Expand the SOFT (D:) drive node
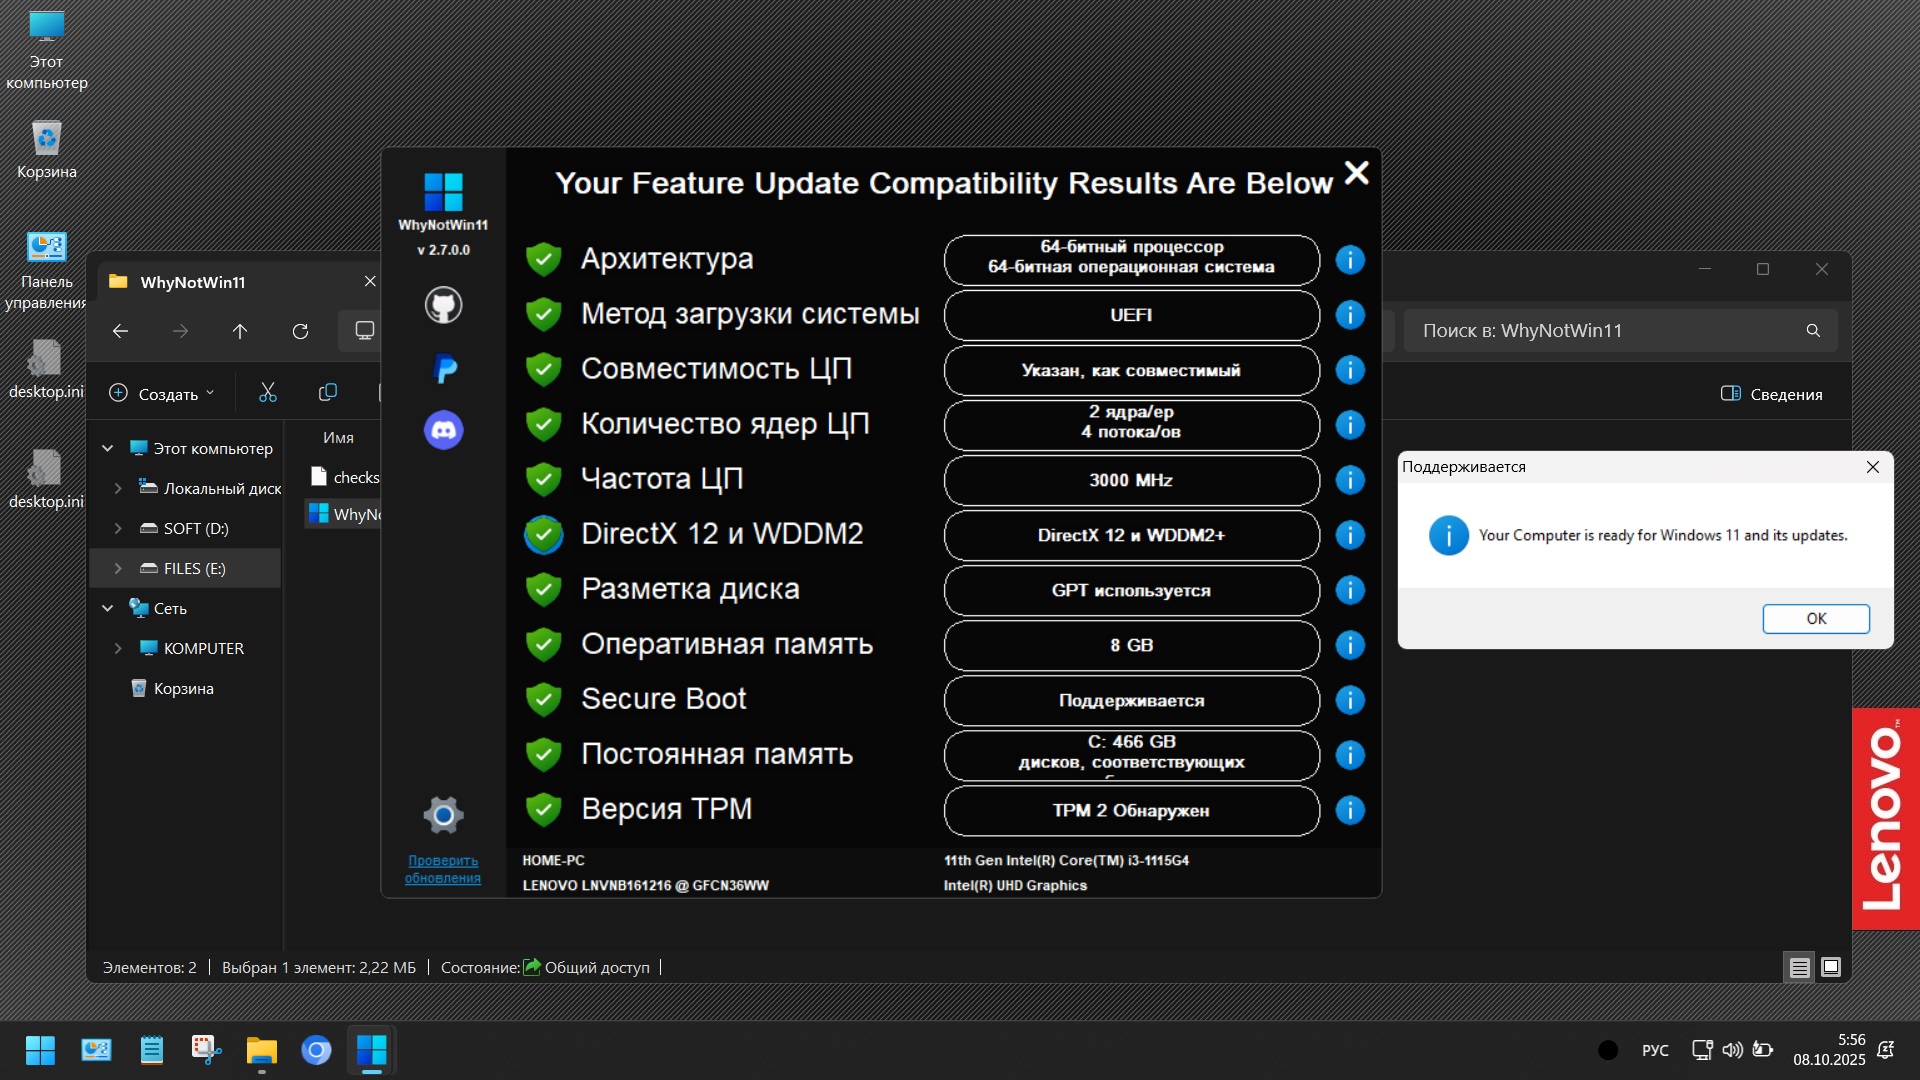 coord(118,528)
